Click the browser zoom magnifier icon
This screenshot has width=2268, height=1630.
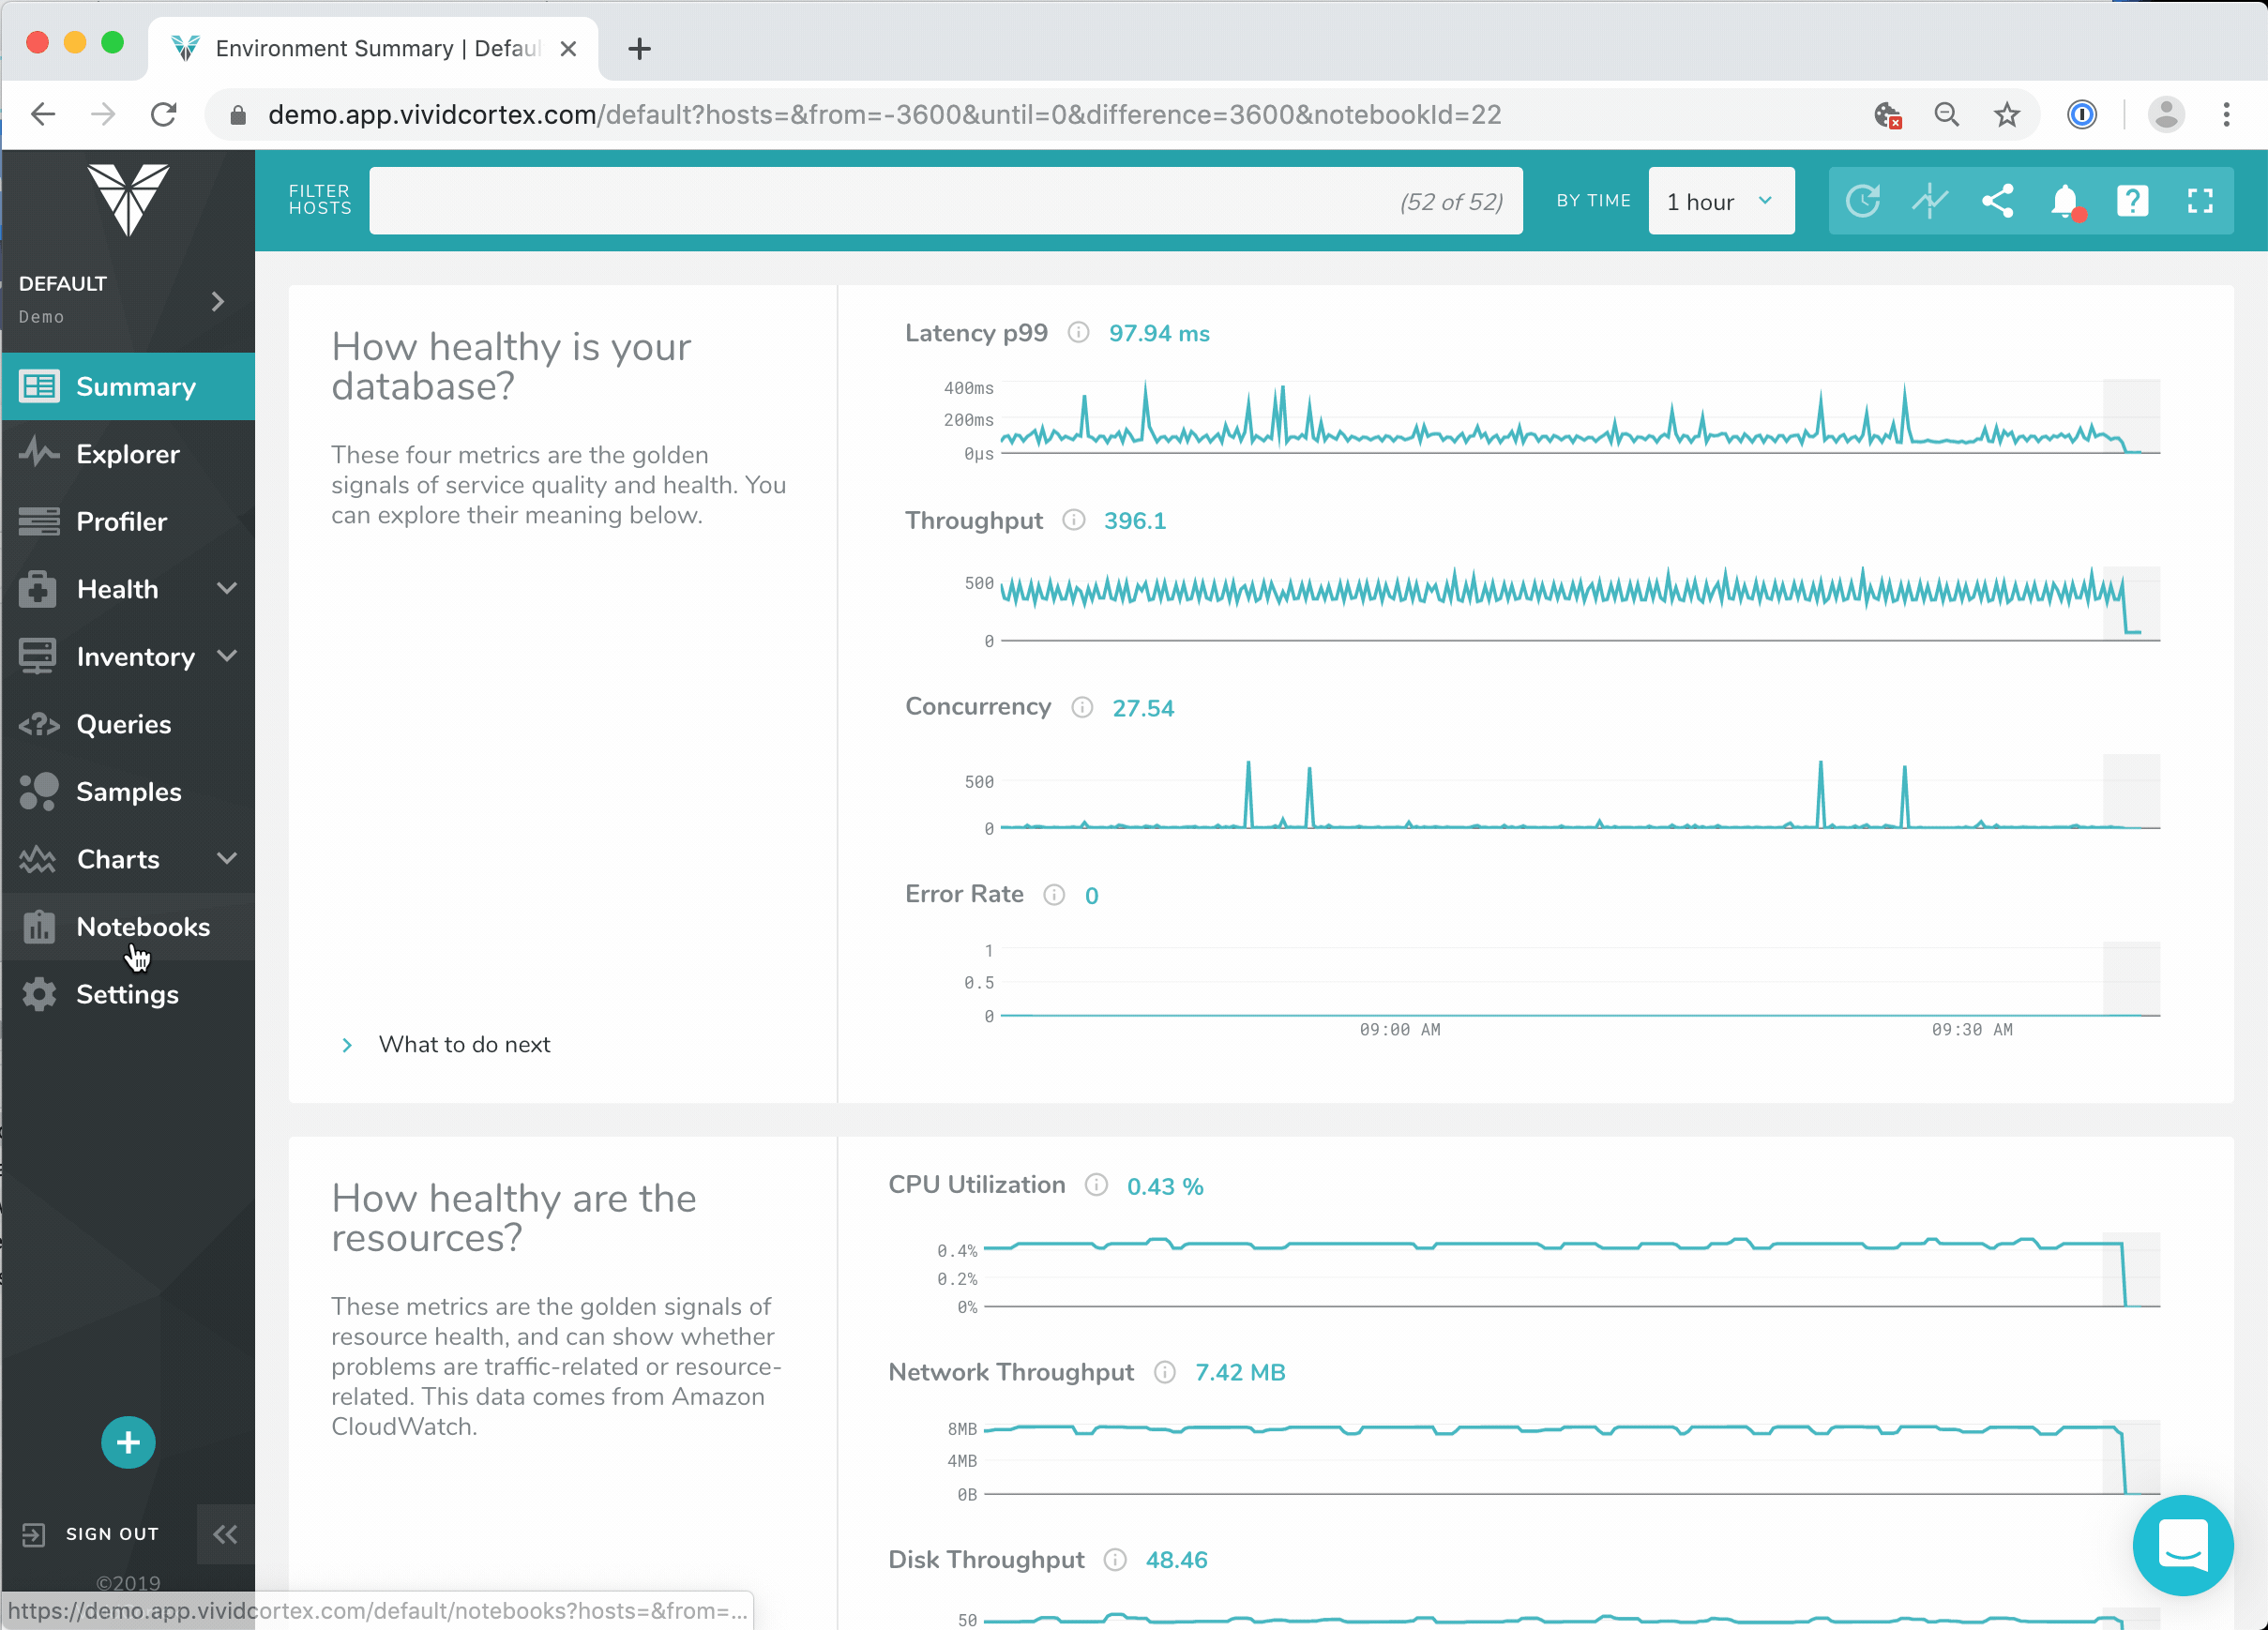point(1946,114)
